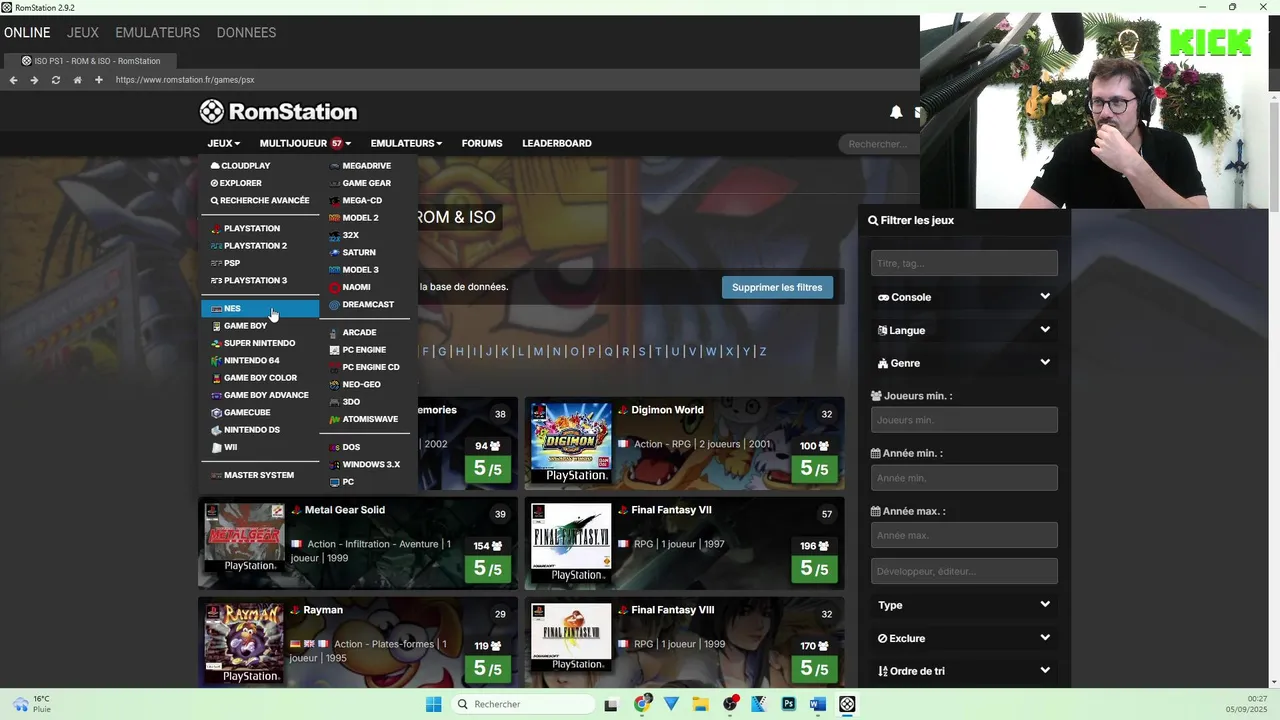Viewport: 1280px width, 720px height.
Task: Click the RomStation taskbar icon
Action: click(847, 704)
